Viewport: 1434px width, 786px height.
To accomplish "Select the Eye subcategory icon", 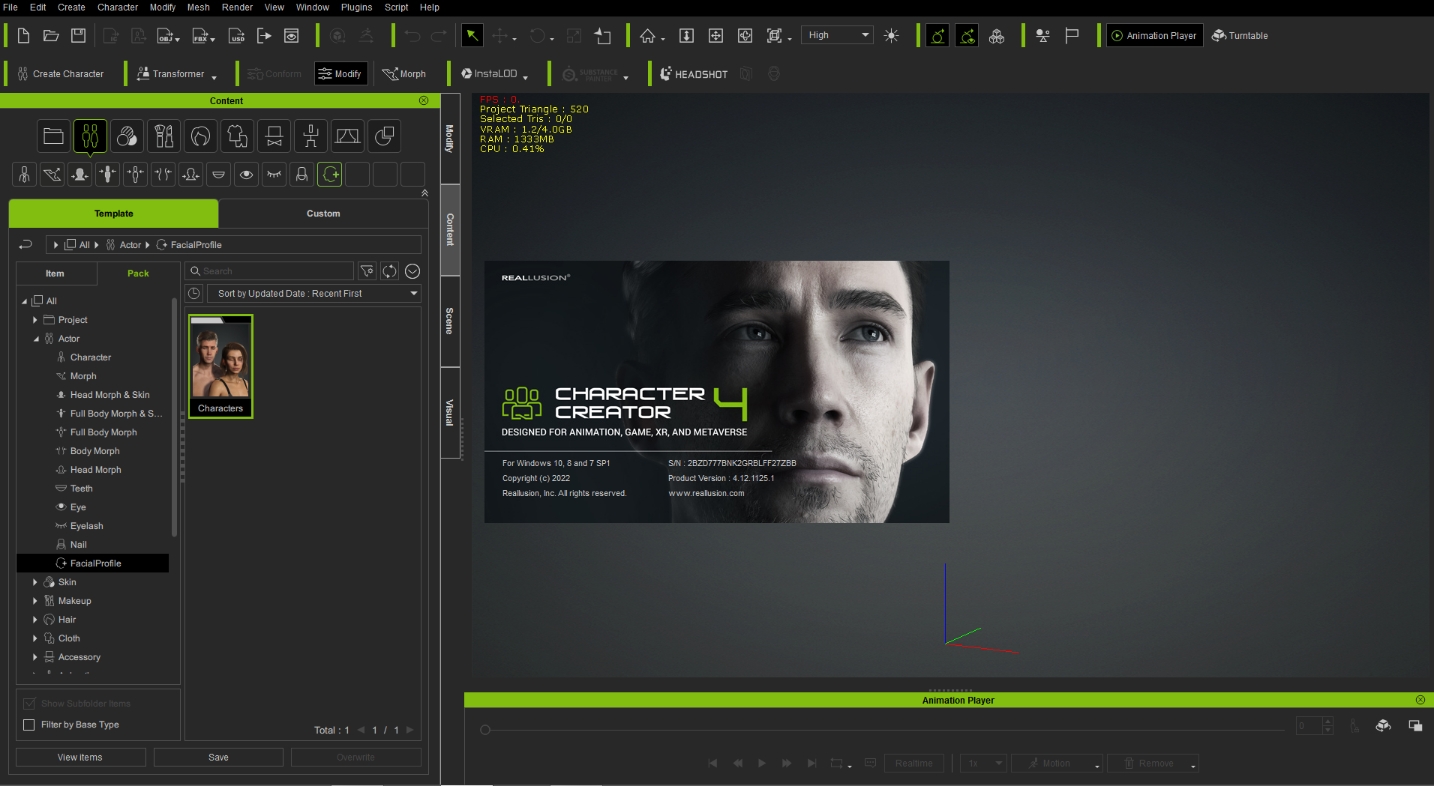I will point(246,175).
